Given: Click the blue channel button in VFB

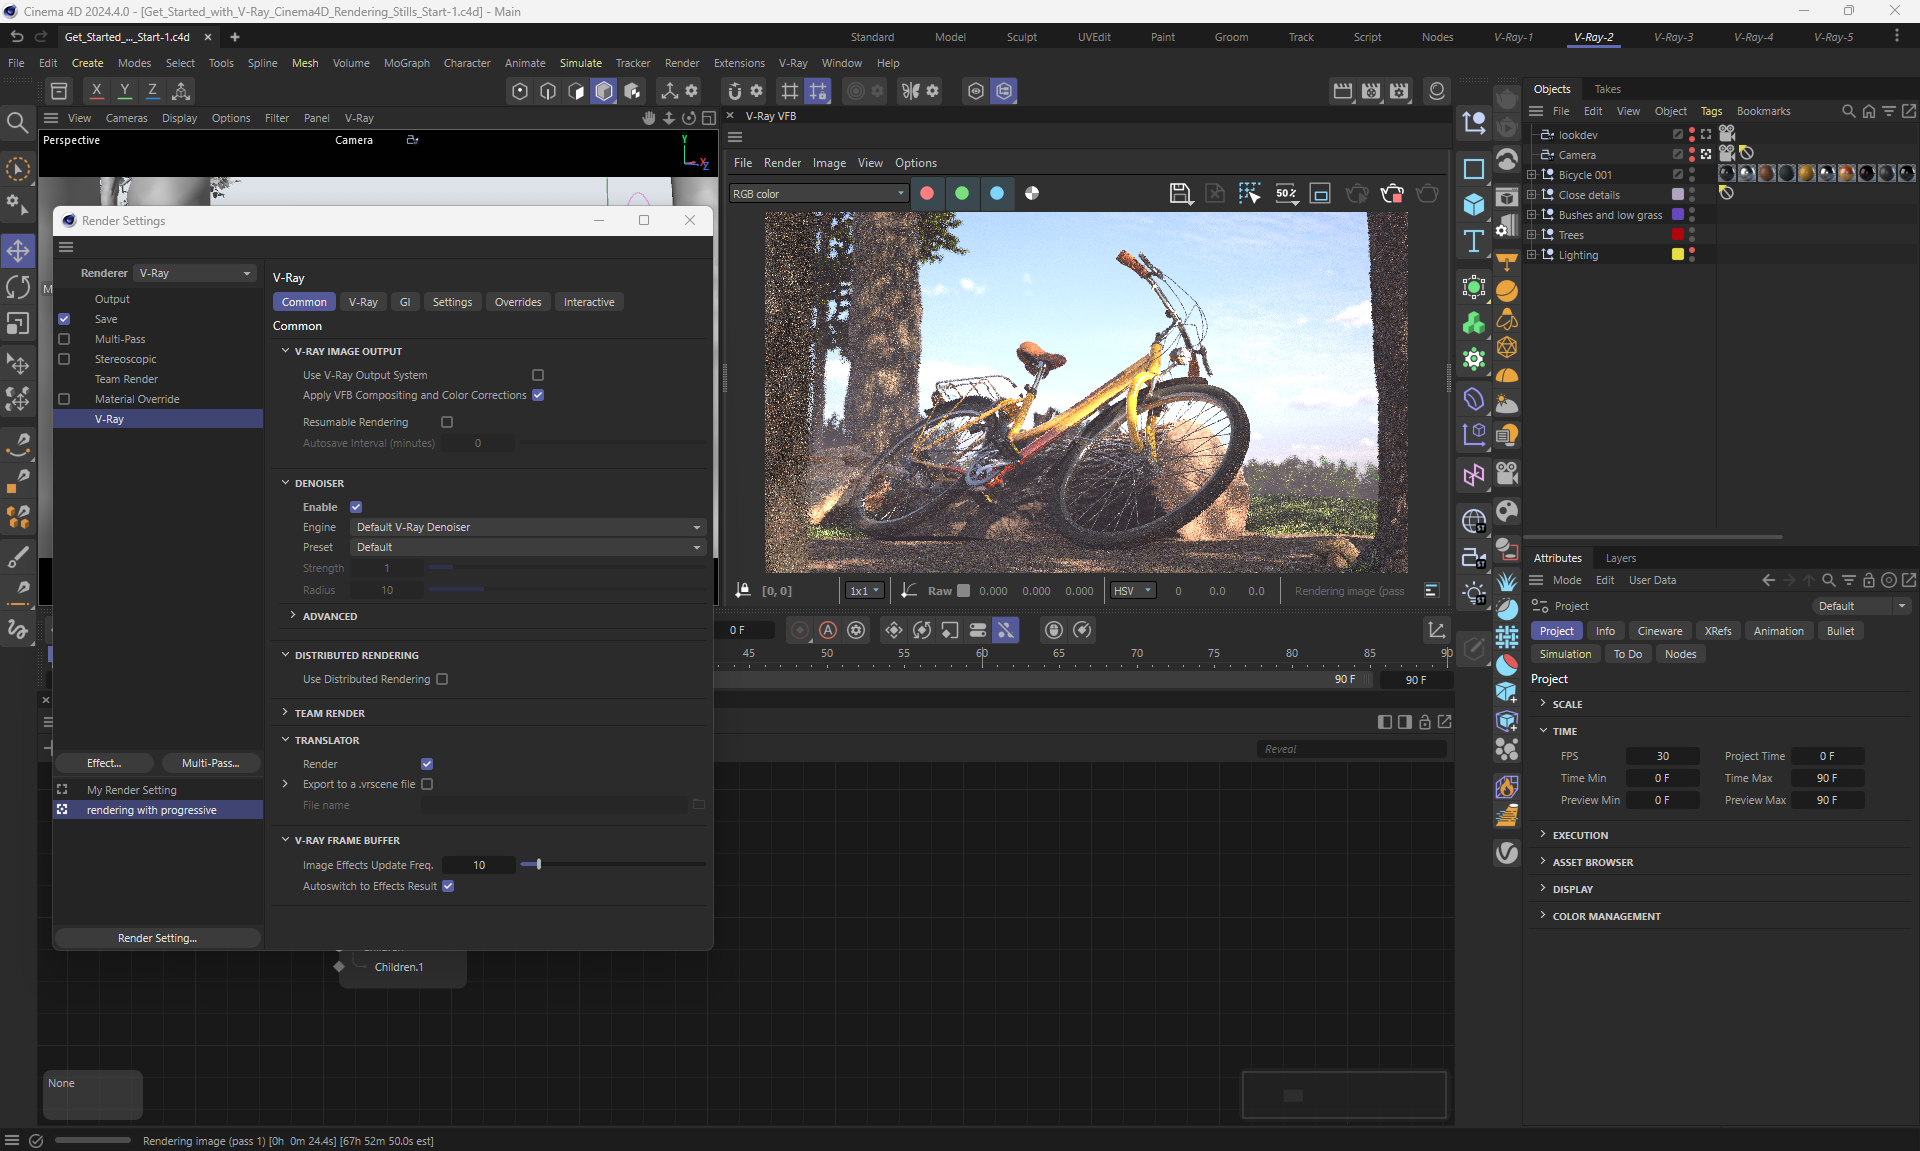Looking at the screenshot, I should click(x=997, y=193).
